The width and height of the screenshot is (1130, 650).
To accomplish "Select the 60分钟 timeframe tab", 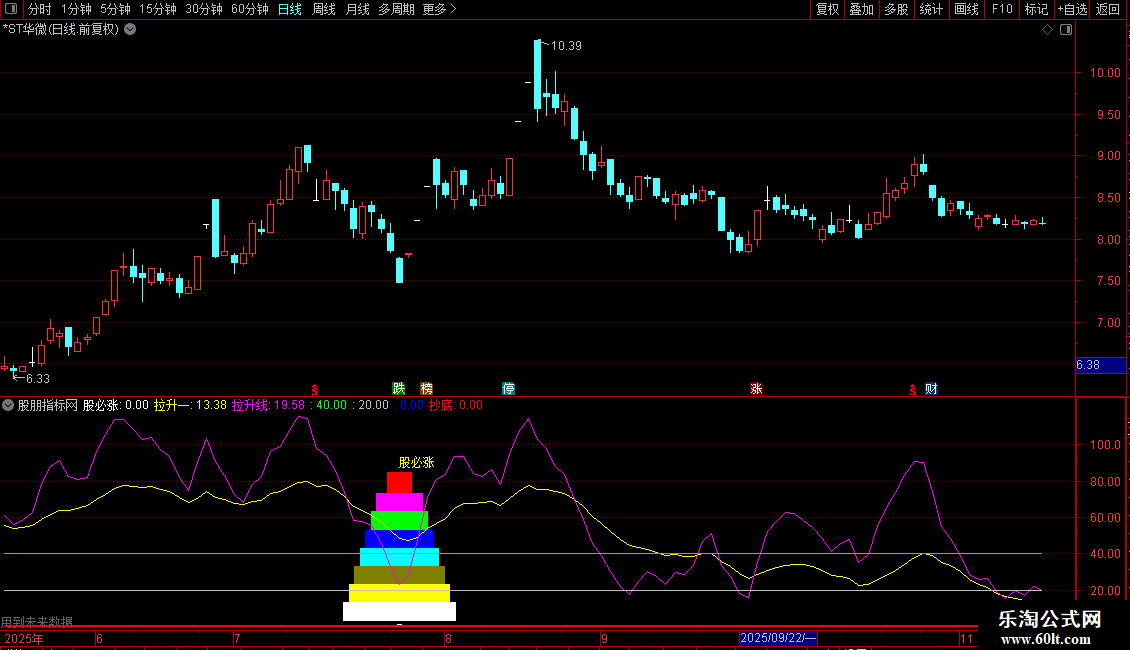I will pos(250,9).
